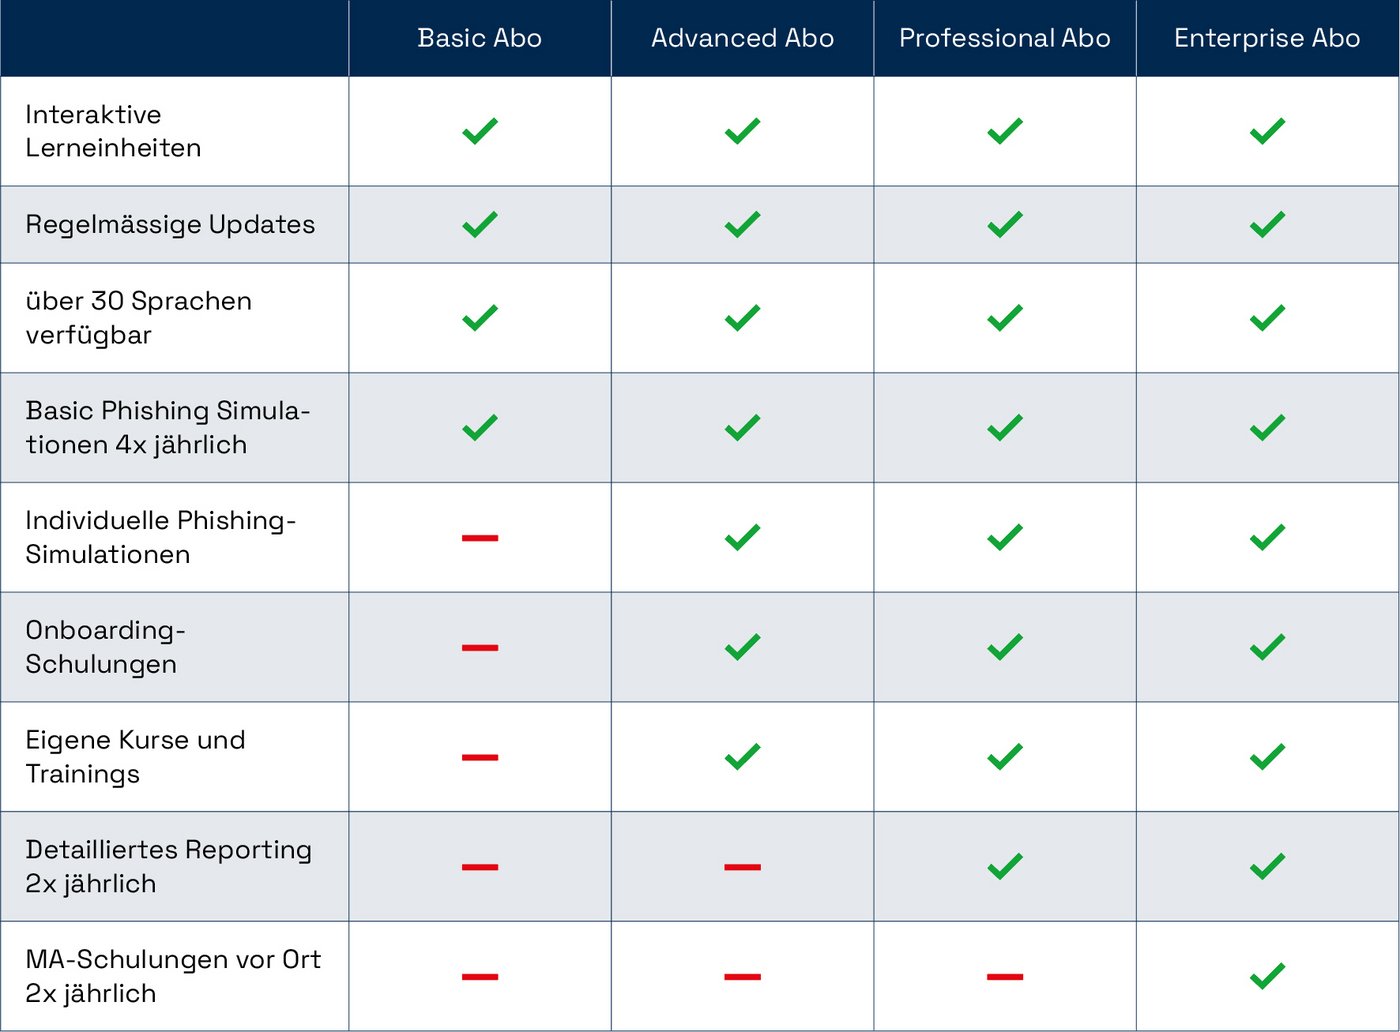Click Professional checkmark for Basic Phishing Simulationen
Image resolution: width=1400 pixels, height=1032 pixels.
click(1004, 428)
